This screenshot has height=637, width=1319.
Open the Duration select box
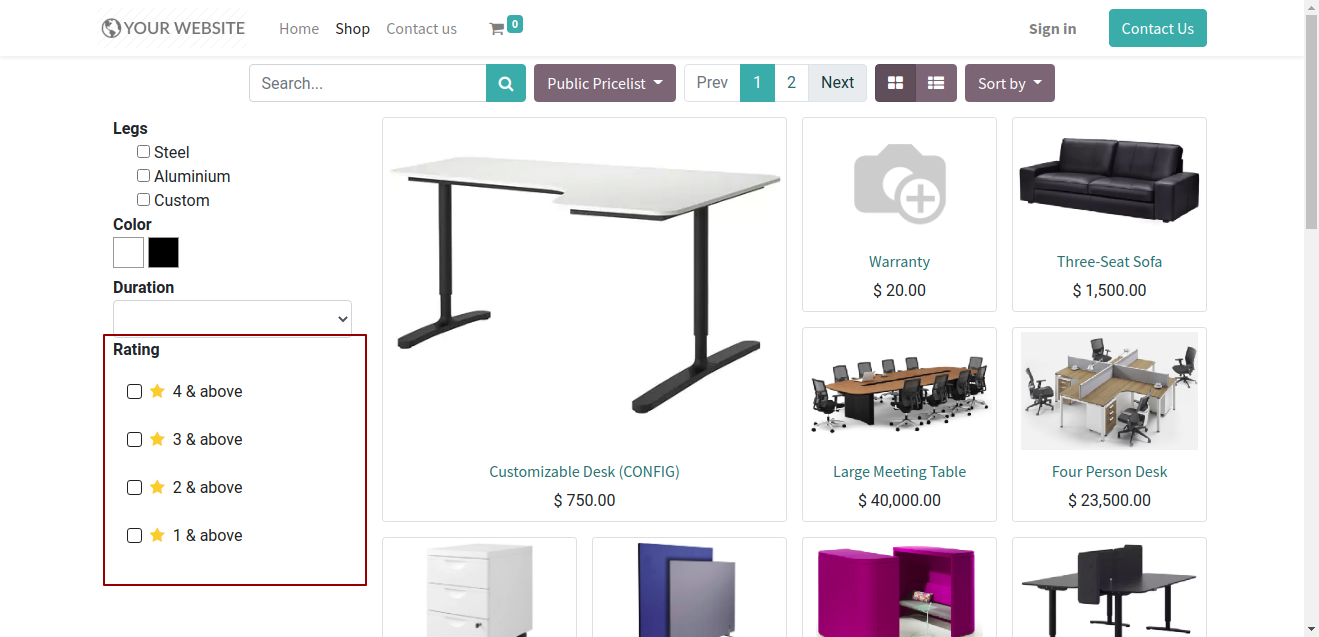point(232,318)
